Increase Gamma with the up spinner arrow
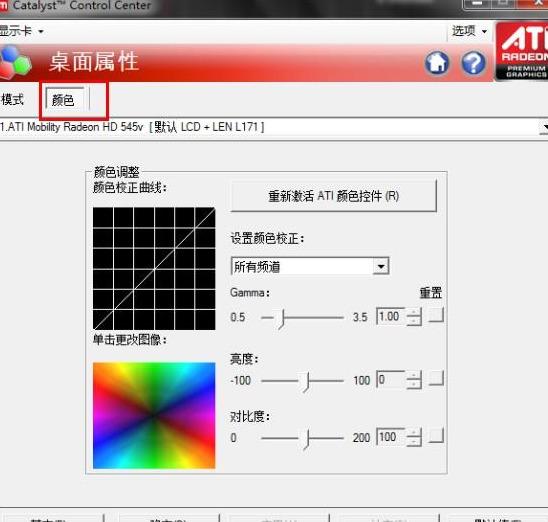 pos(414,312)
